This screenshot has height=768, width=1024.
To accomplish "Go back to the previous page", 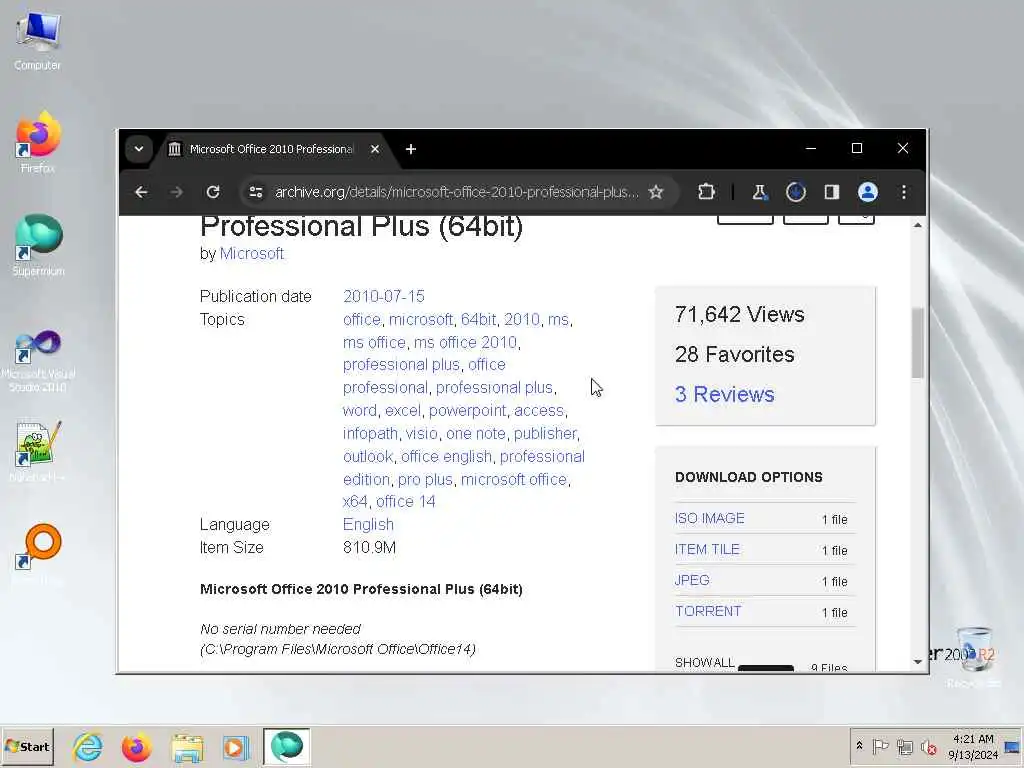I will (x=141, y=192).
